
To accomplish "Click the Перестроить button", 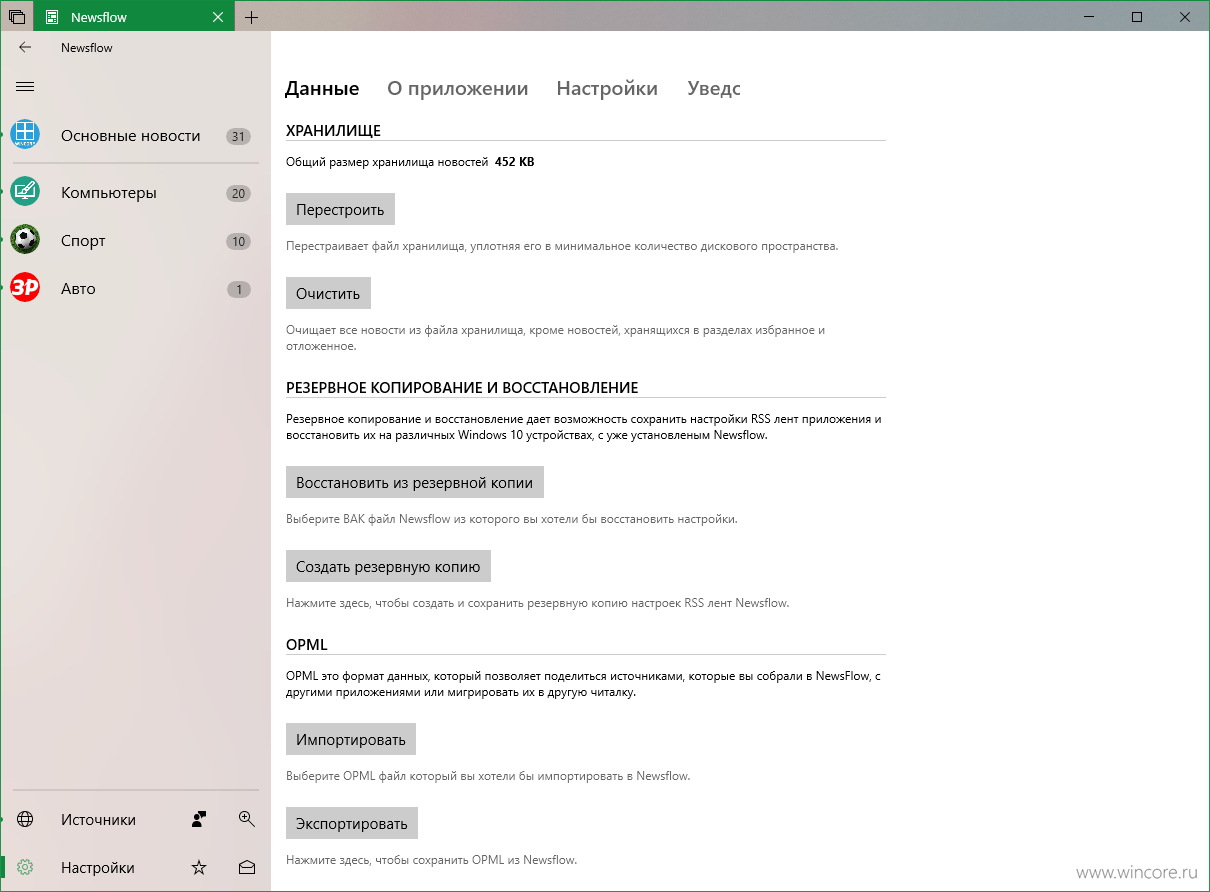I will pos(340,209).
